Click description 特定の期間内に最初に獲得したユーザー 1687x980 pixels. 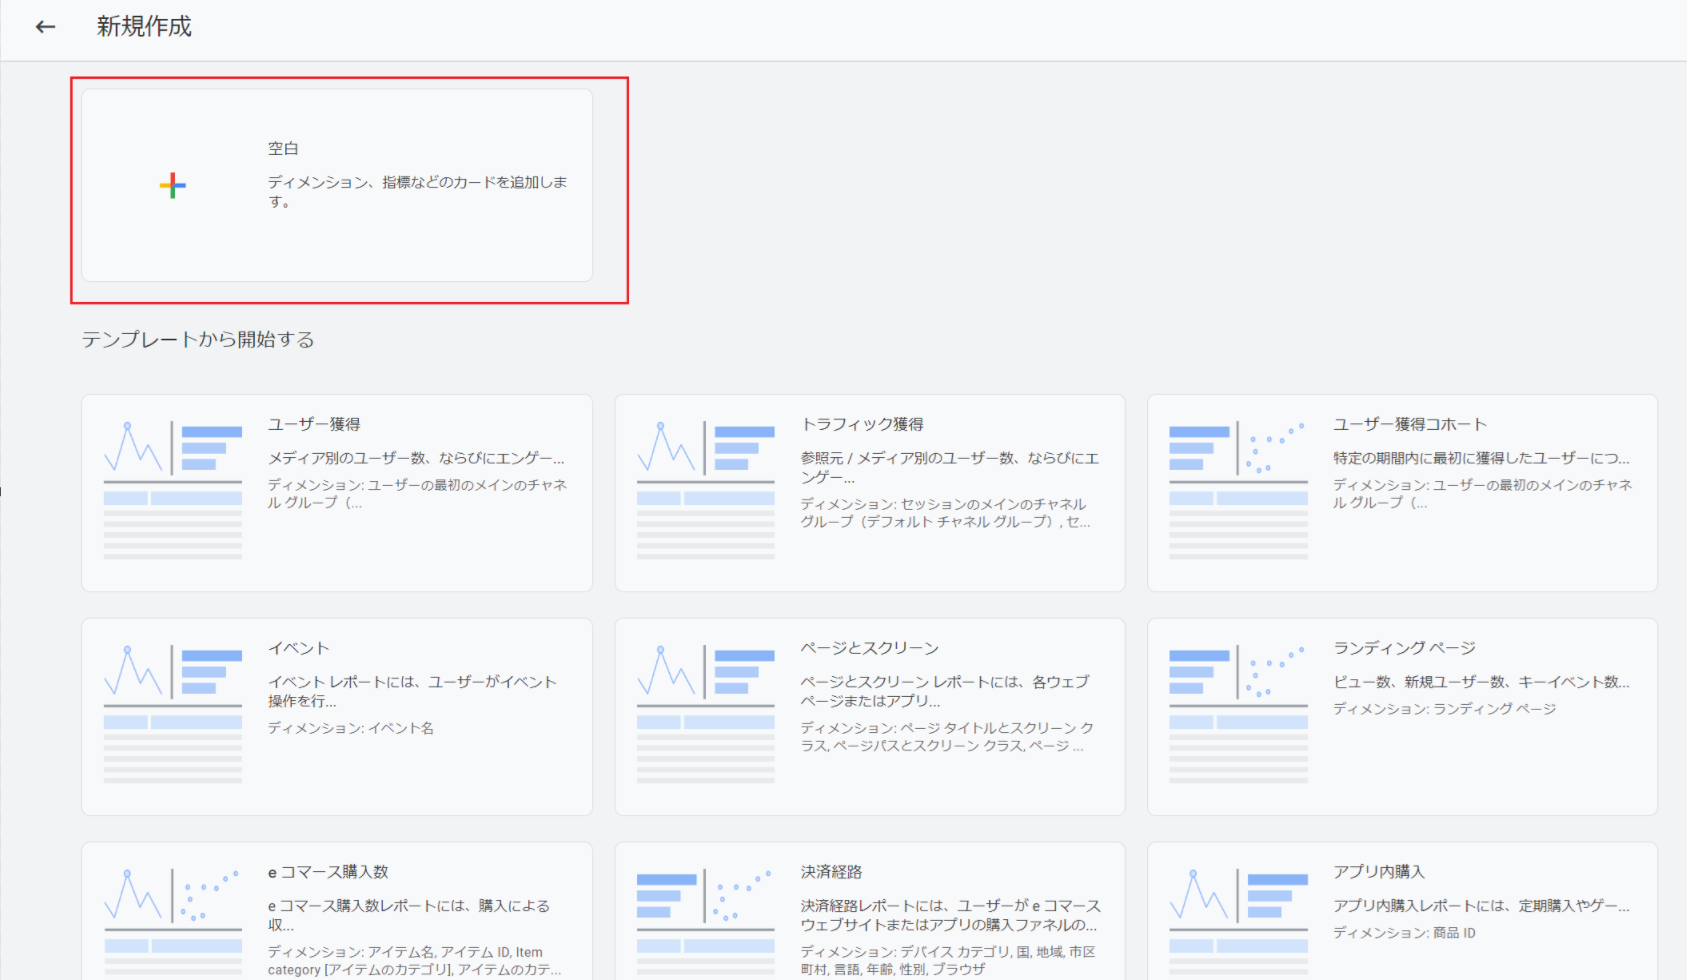click(1481, 458)
